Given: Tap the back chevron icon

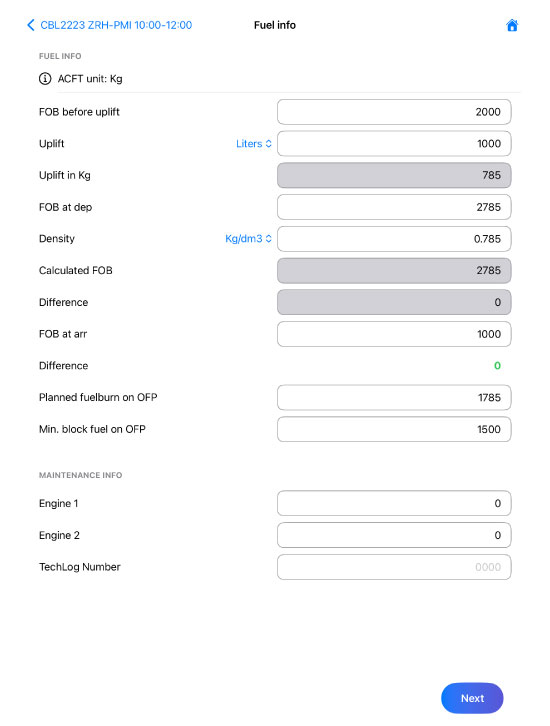Looking at the screenshot, I should [x=31, y=25].
